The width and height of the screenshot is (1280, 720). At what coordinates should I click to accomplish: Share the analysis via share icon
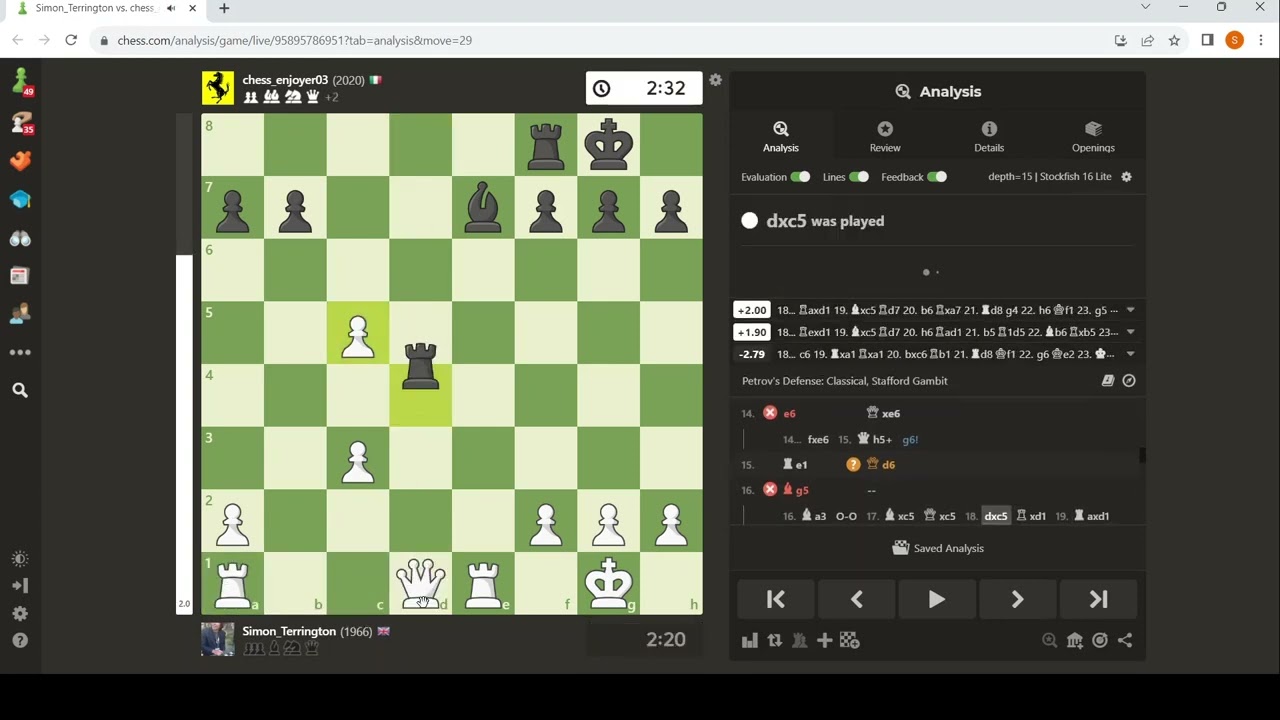tap(1125, 641)
